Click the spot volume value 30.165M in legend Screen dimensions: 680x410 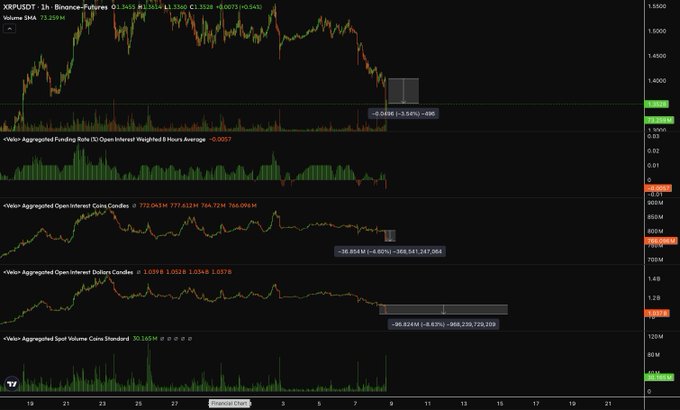145,338
